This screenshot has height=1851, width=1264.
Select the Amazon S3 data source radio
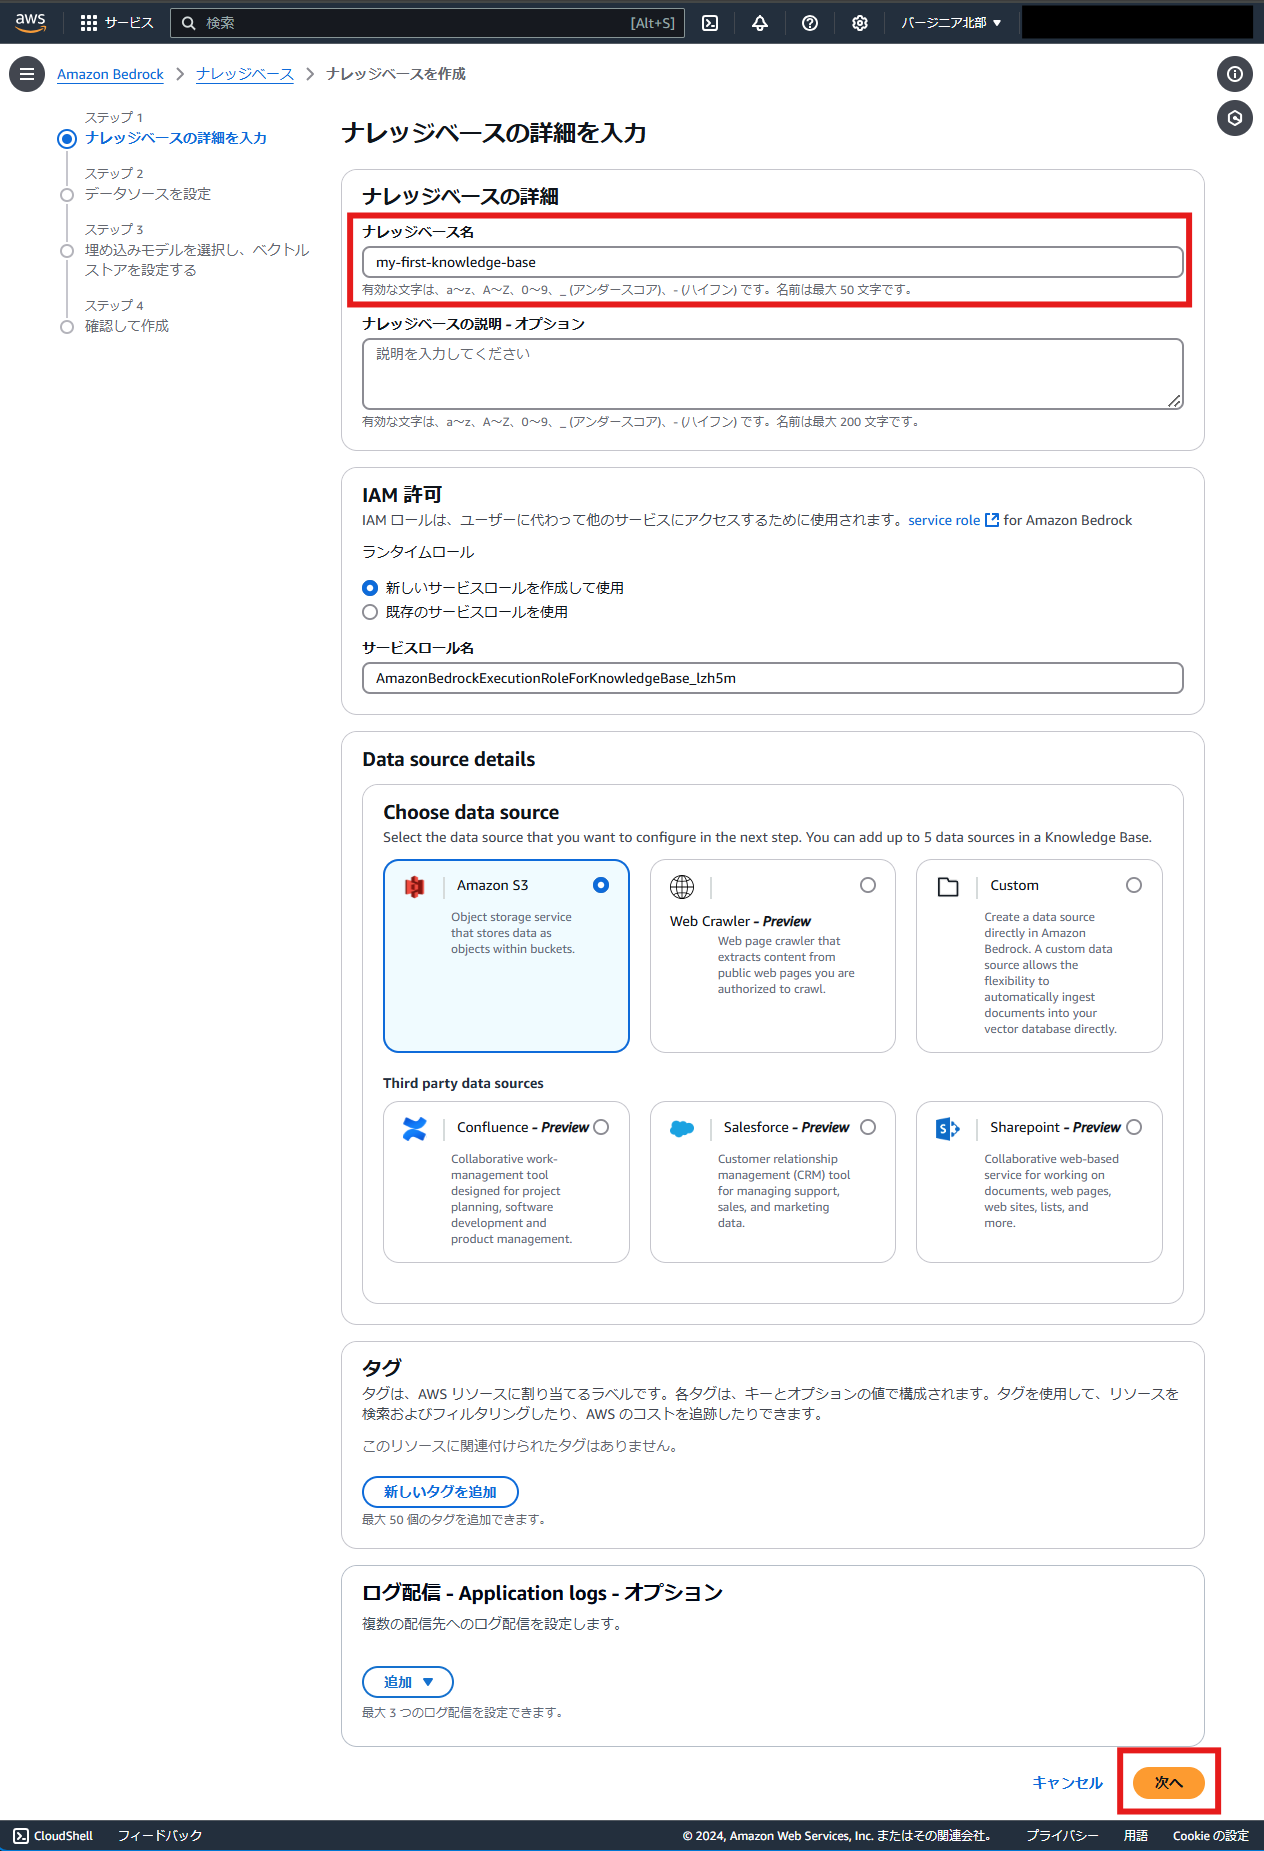(601, 885)
